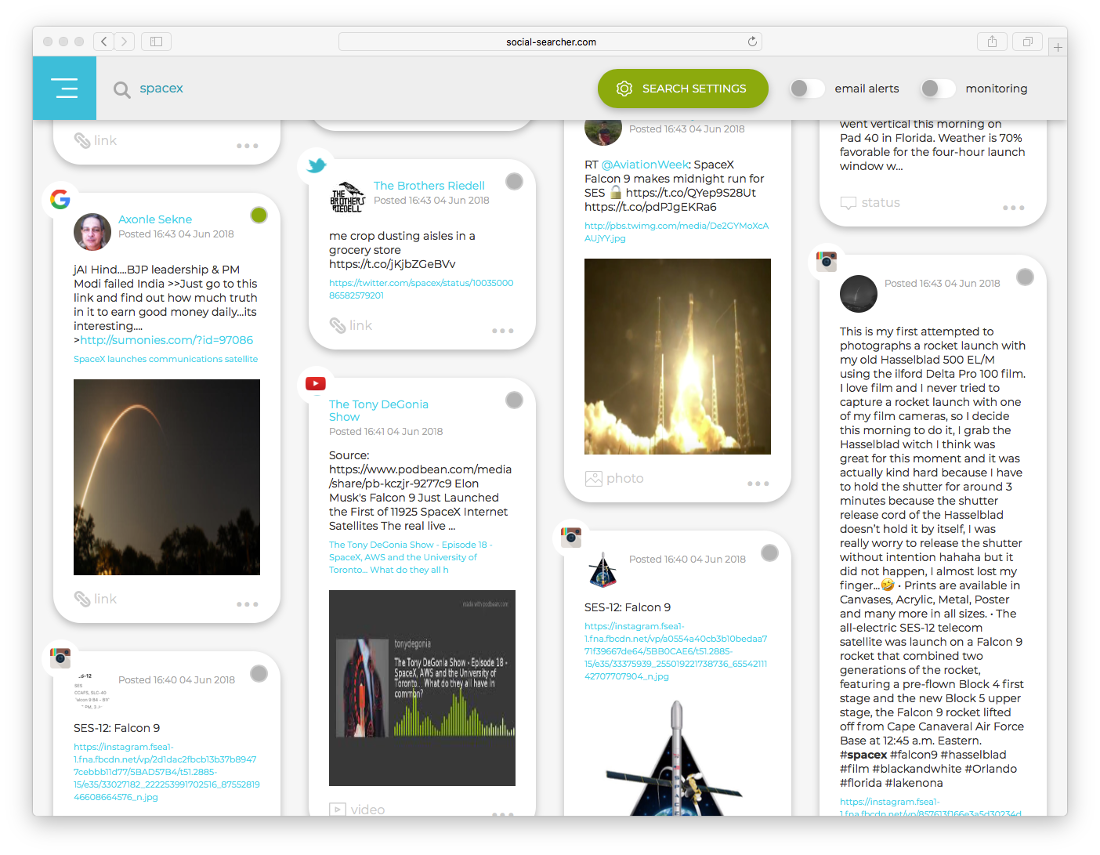Open a new browser tab
This screenshot has height=855, width=1100.
click(1058, 48)
